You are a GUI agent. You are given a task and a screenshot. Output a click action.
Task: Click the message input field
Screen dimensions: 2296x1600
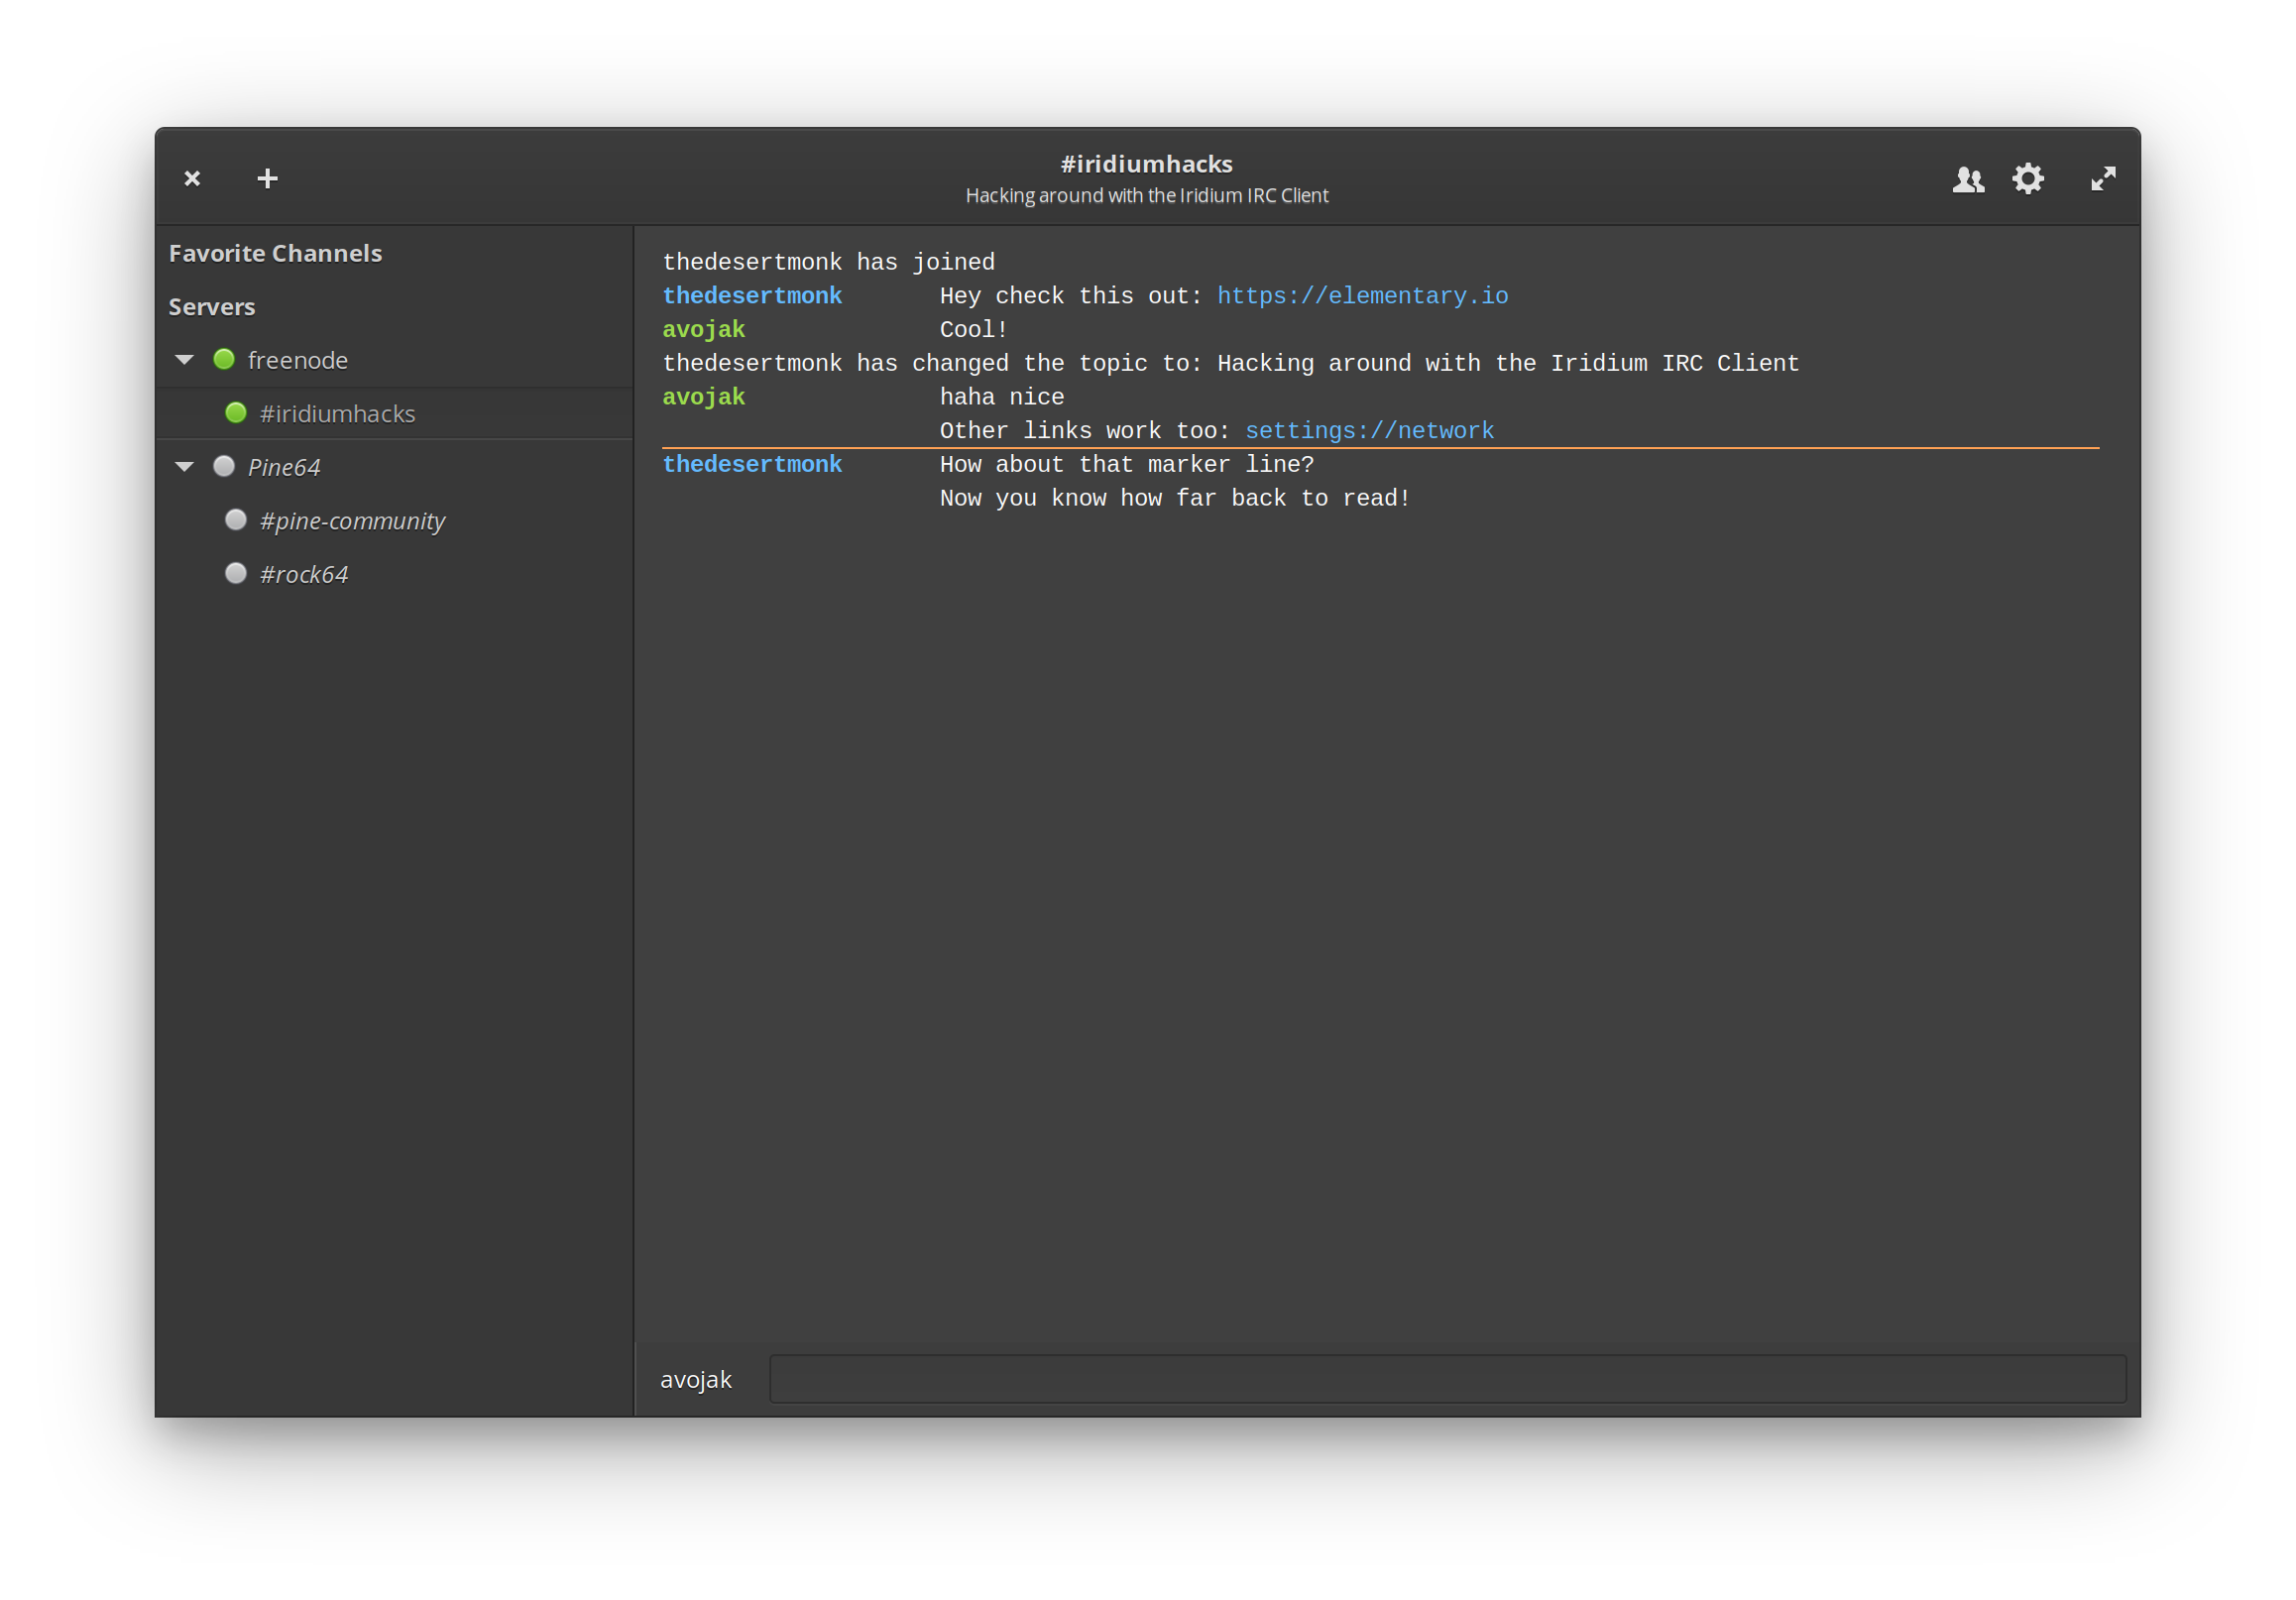[x=1446, y=1379]
